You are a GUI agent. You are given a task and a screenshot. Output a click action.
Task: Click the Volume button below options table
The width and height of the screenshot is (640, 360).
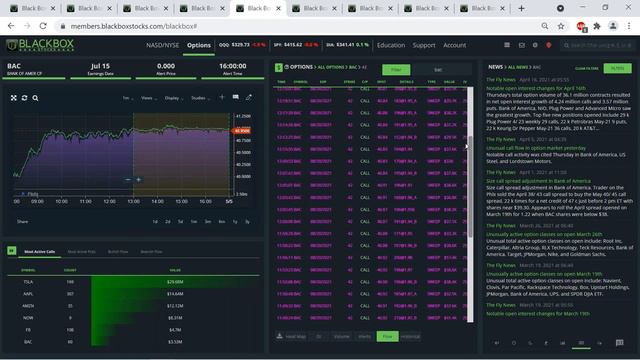pyautogui.click(x=342, y=336)
